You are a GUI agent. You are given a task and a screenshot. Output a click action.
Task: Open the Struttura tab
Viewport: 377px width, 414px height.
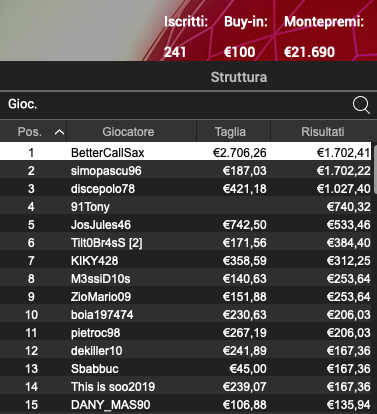pos(239,77)
